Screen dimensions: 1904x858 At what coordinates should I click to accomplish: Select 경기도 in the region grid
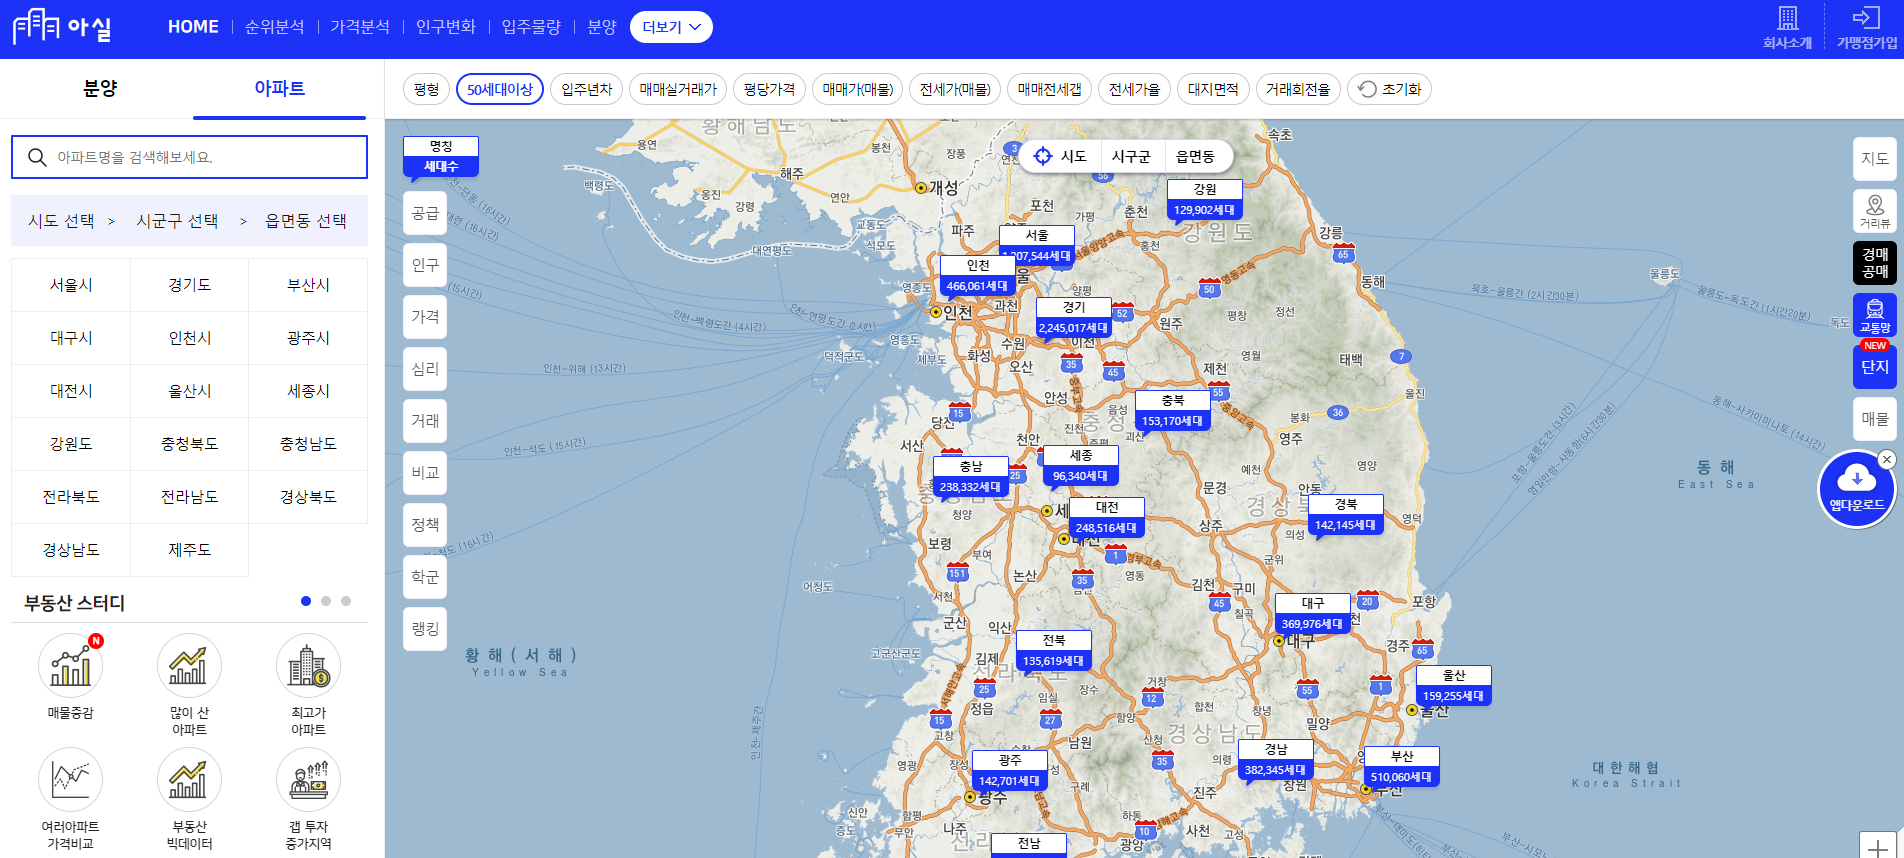click(189, 285)
